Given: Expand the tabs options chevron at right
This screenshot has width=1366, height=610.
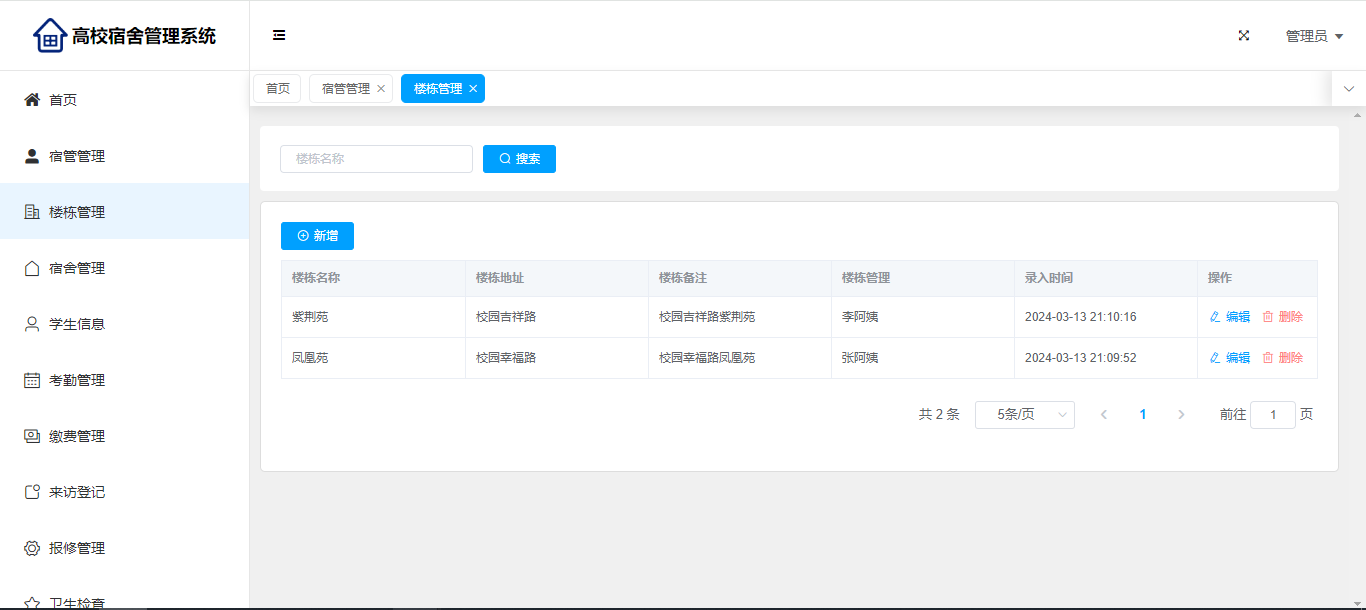Looking at the screenshot, I should [x=1348, y=89].
